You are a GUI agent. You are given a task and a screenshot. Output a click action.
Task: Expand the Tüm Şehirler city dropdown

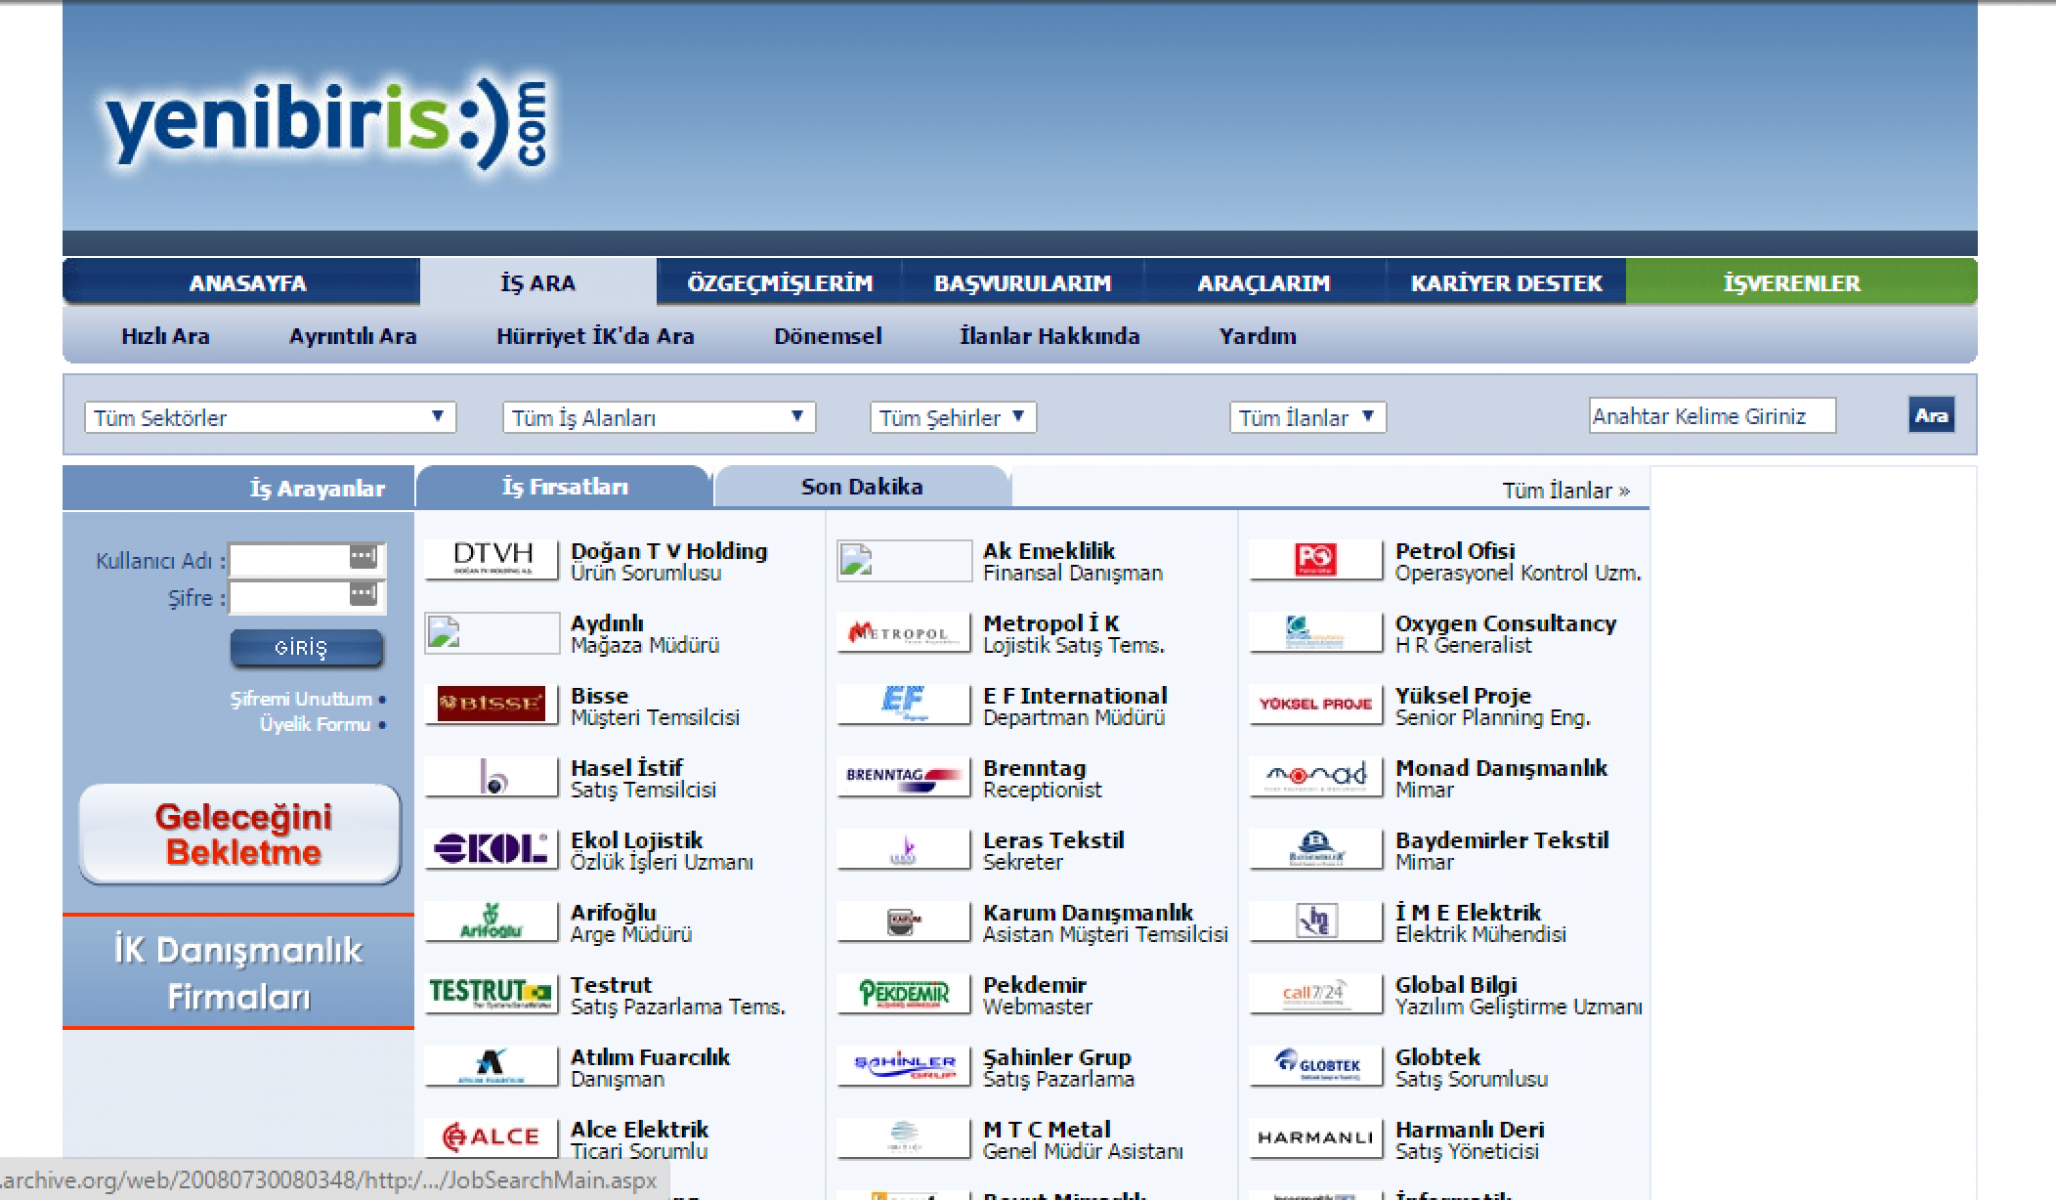(x=952, y=417)
